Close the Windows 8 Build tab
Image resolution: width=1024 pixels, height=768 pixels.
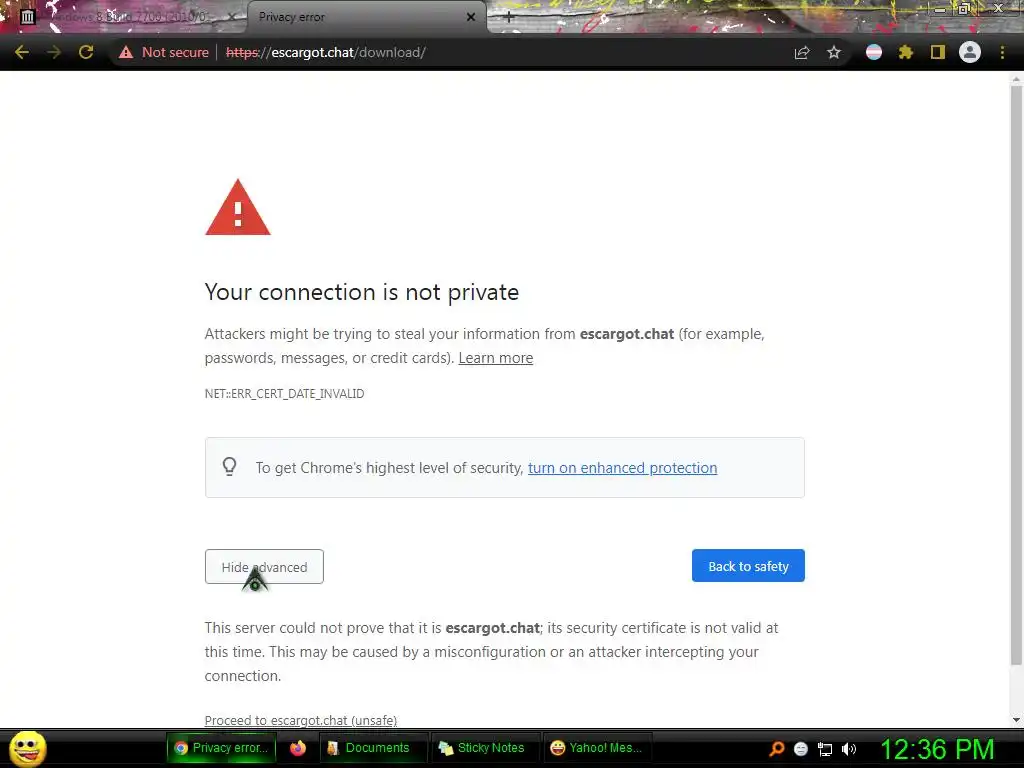point(231,17)
